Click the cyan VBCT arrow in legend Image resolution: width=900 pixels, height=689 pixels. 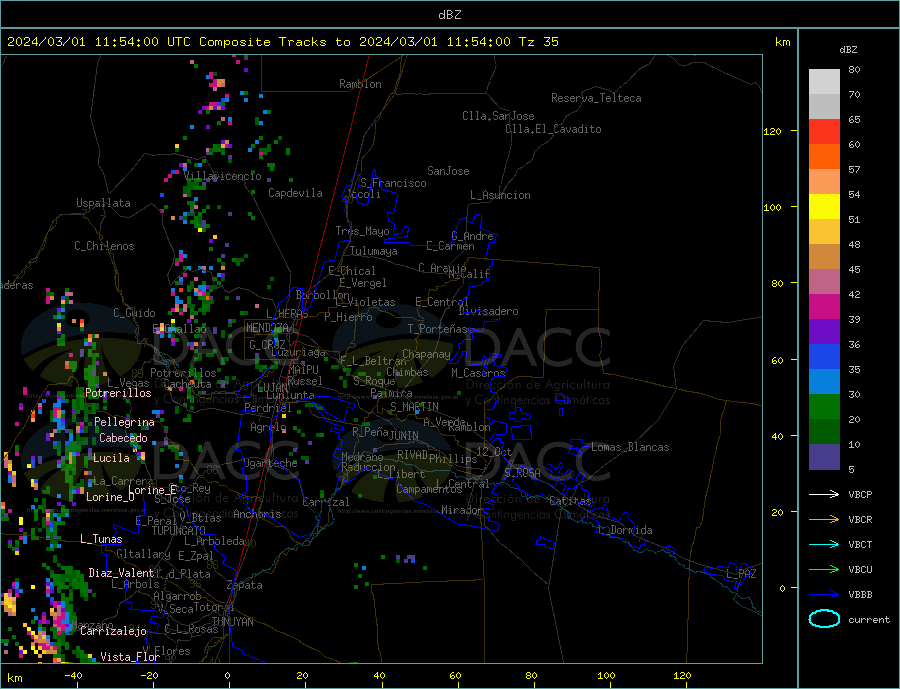[x=825, y=544]
